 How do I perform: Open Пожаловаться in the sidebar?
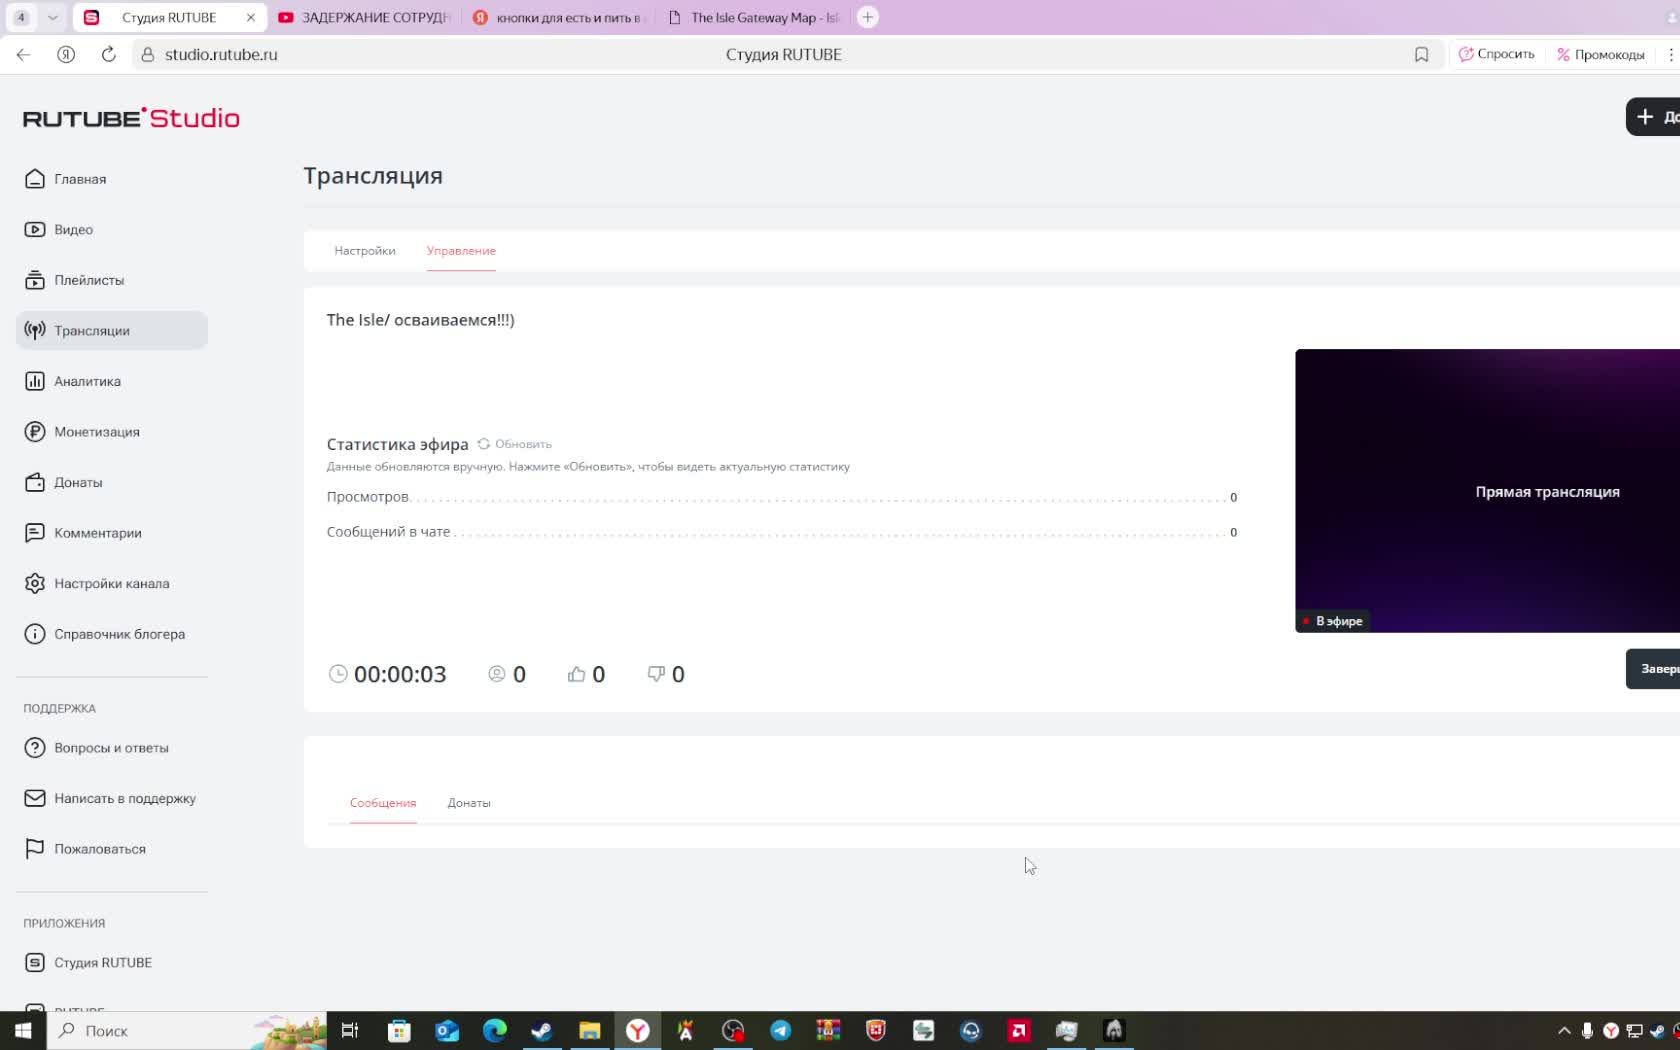(x=85, y=849)
